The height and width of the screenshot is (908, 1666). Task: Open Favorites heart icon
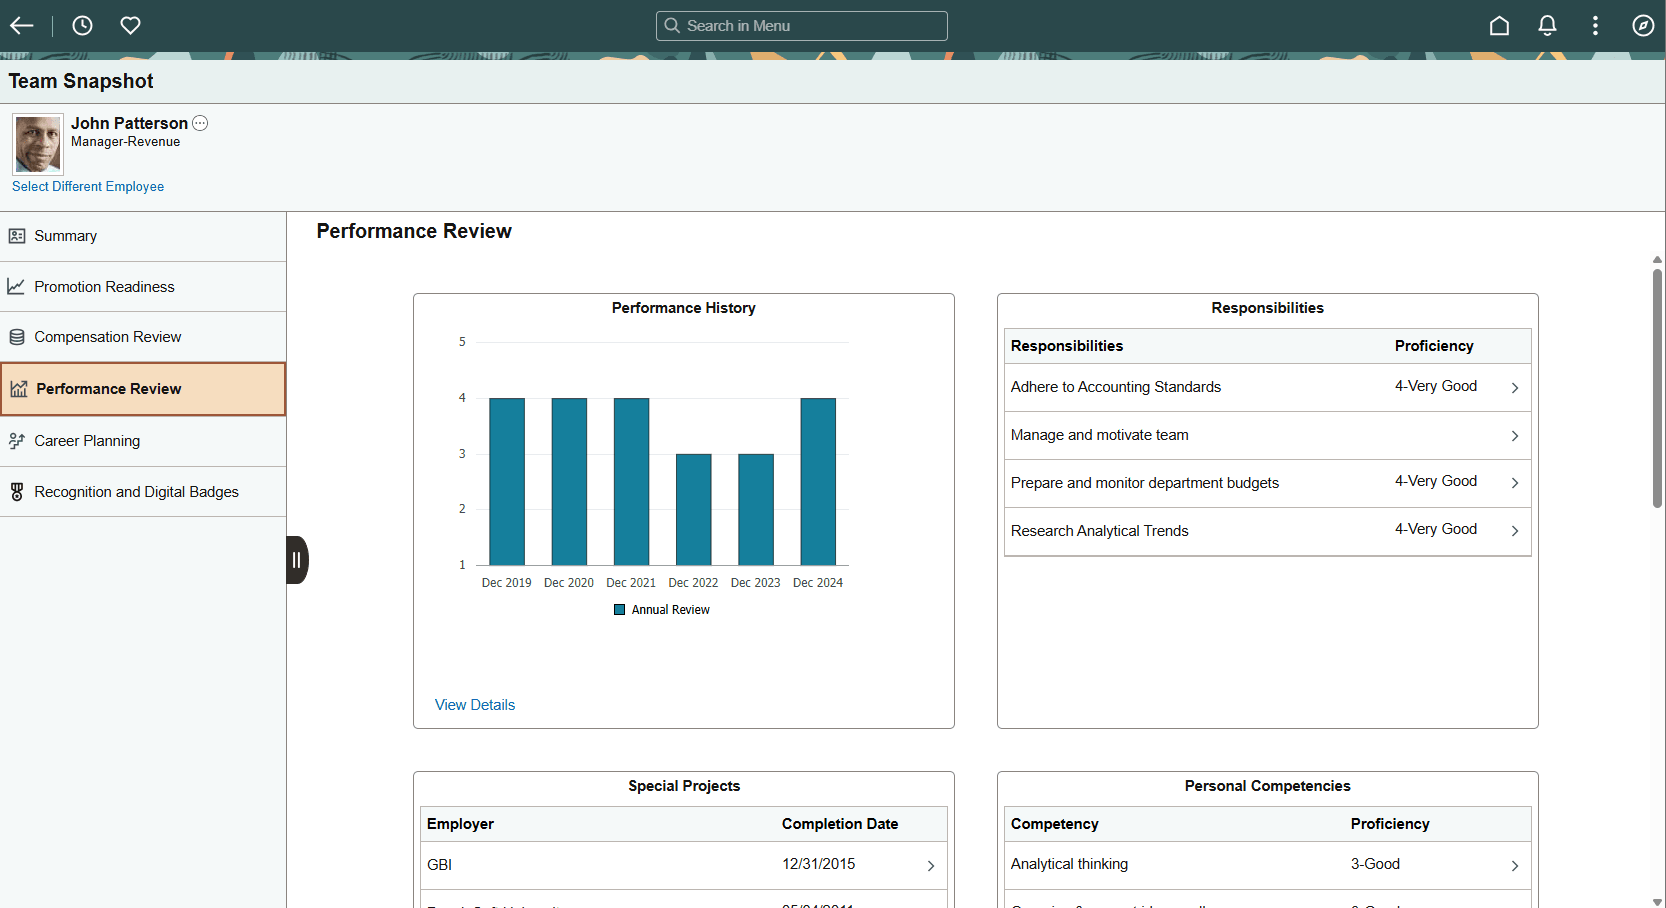coord(130,26)
